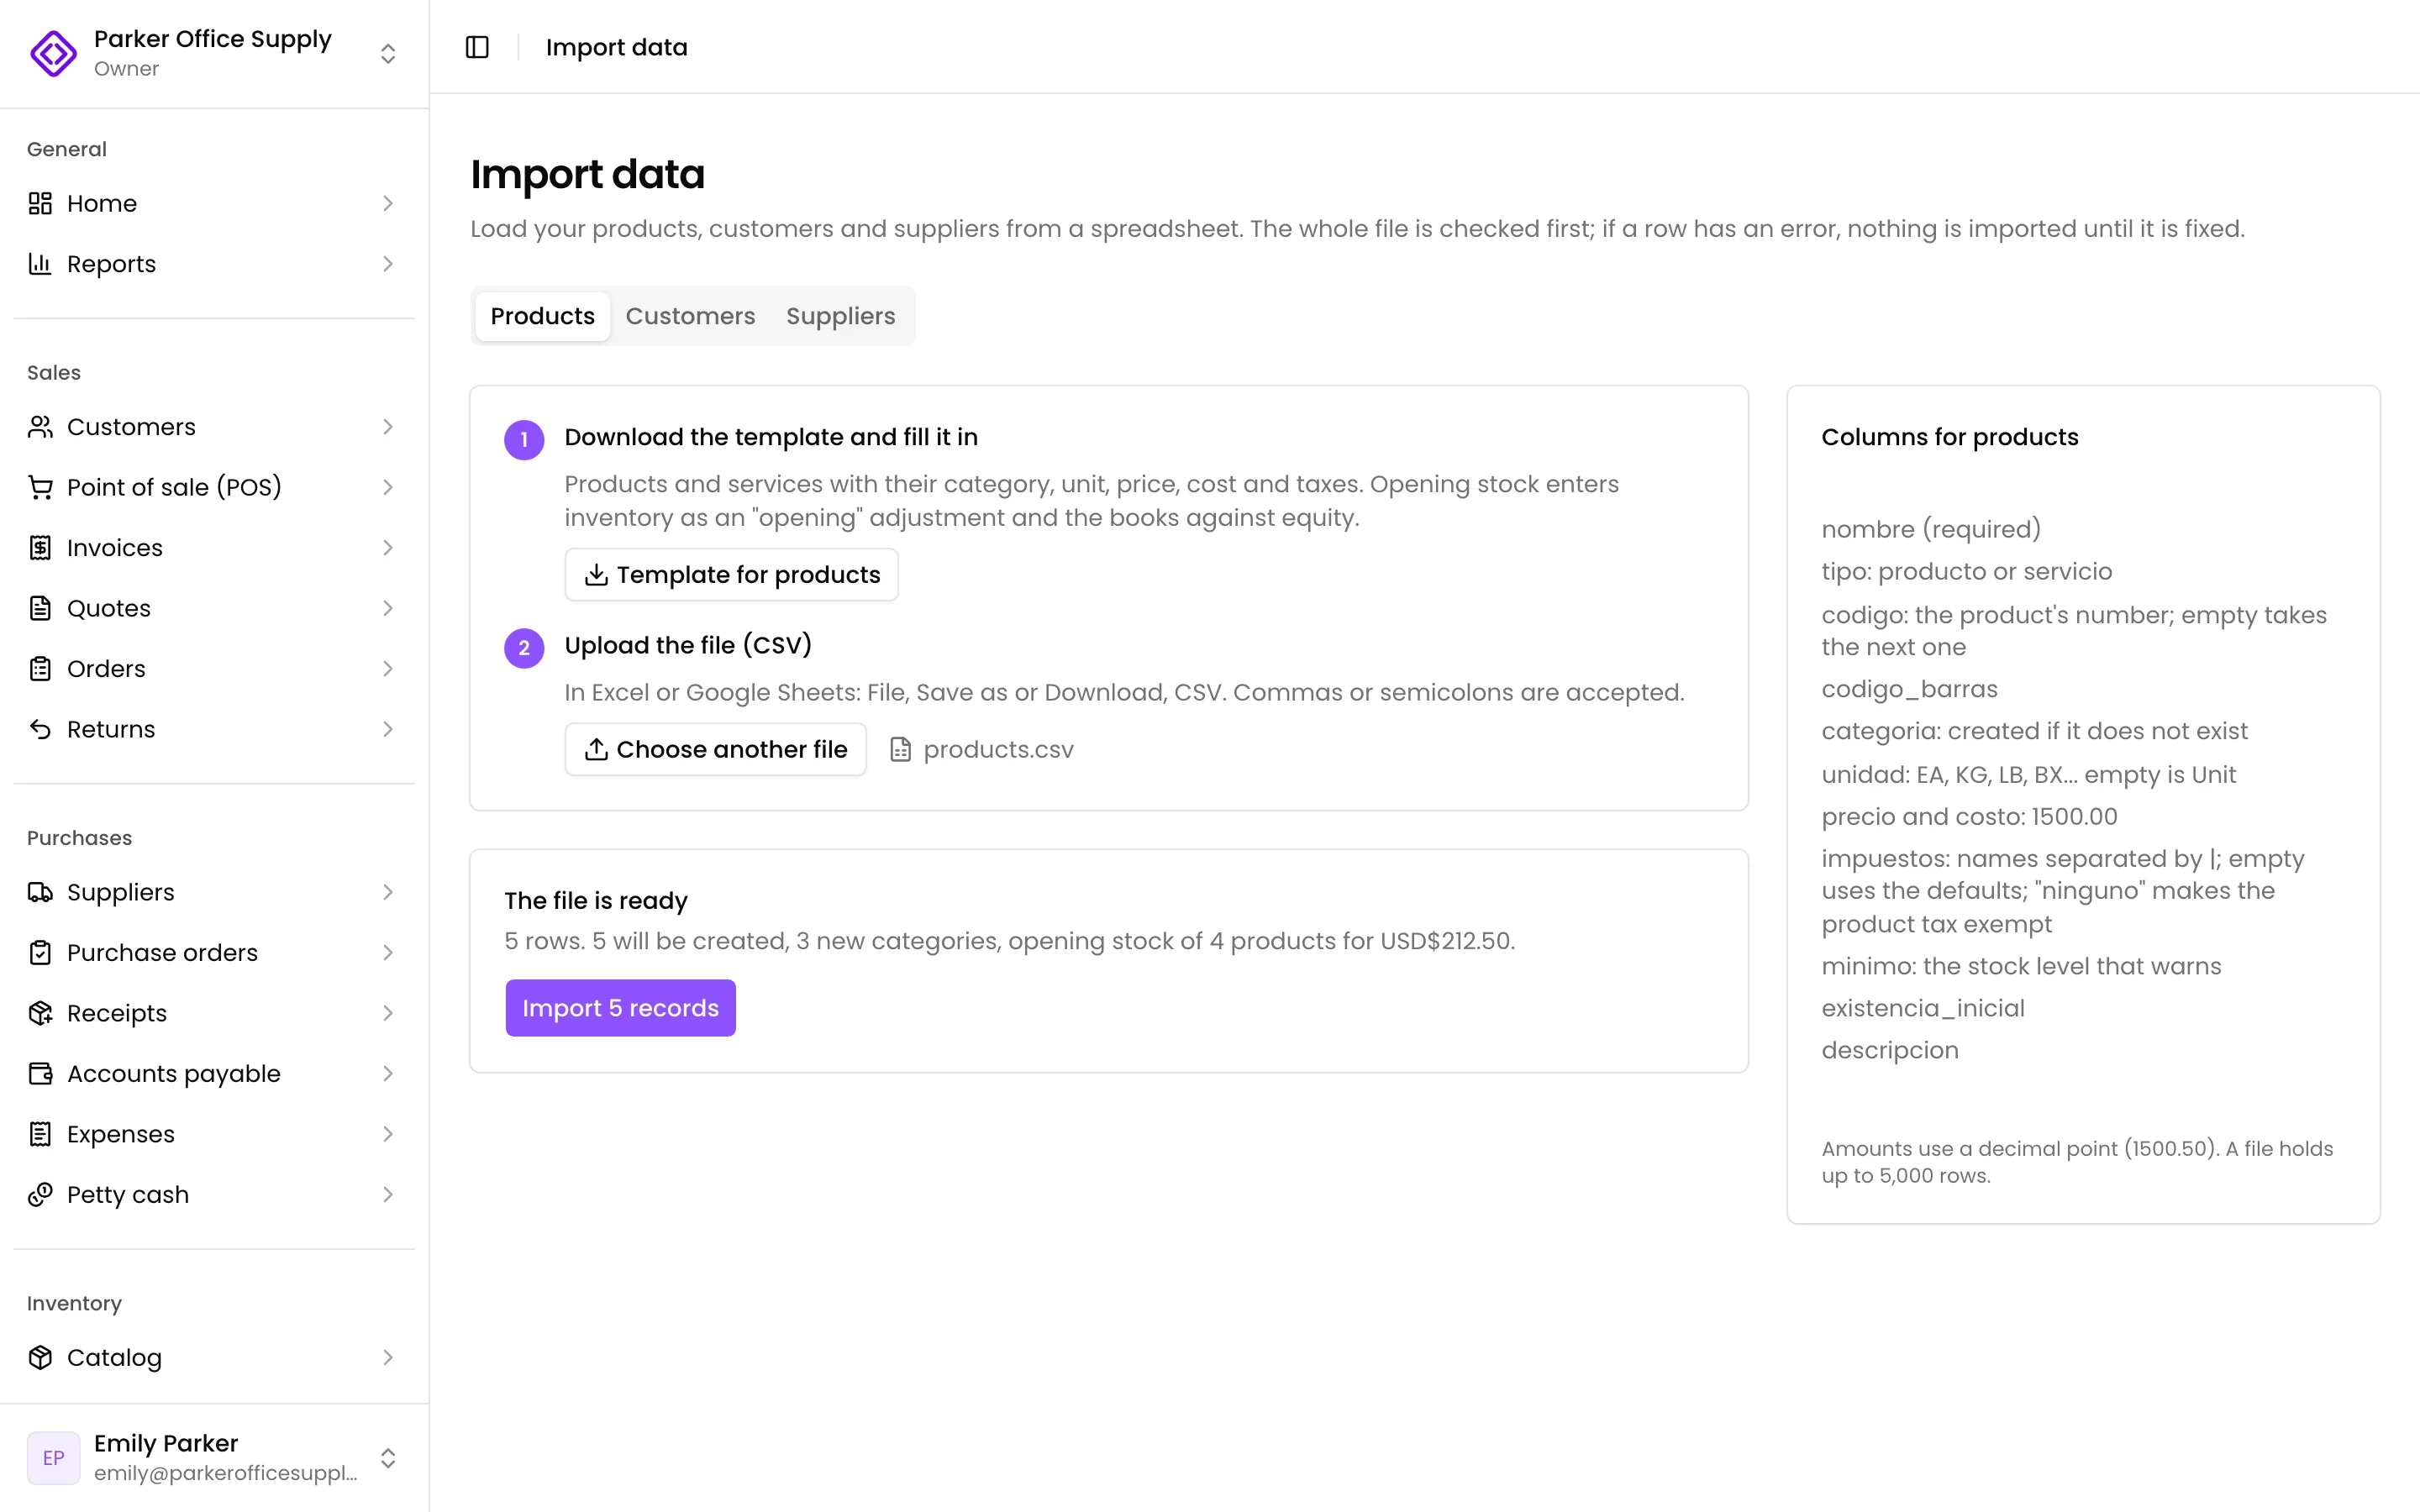Viewport: 2420px width, 1512px height.
Task: Click the Point of sale cart icon
Action: [x=40, y=487]
